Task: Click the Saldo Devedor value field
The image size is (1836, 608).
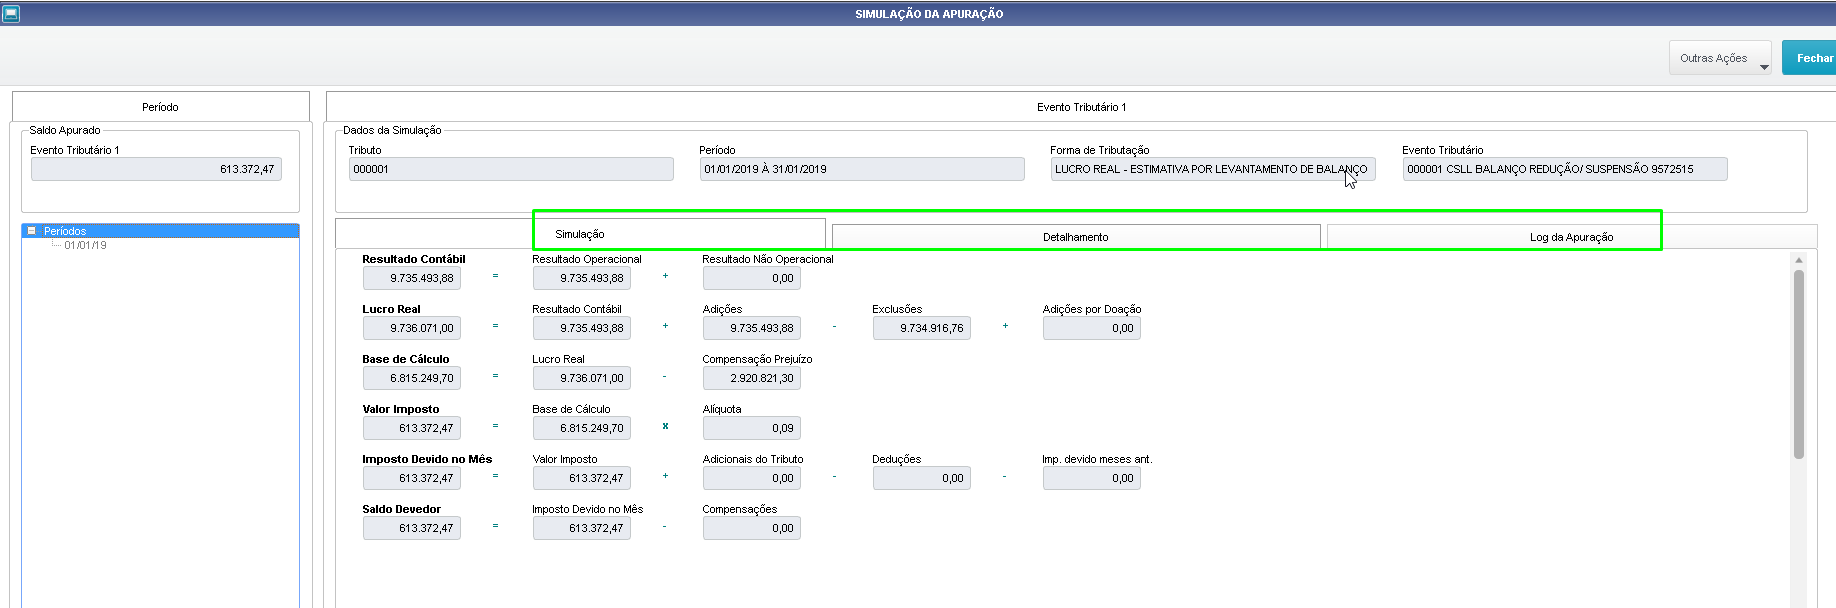Action: click(x=412, y=528)
